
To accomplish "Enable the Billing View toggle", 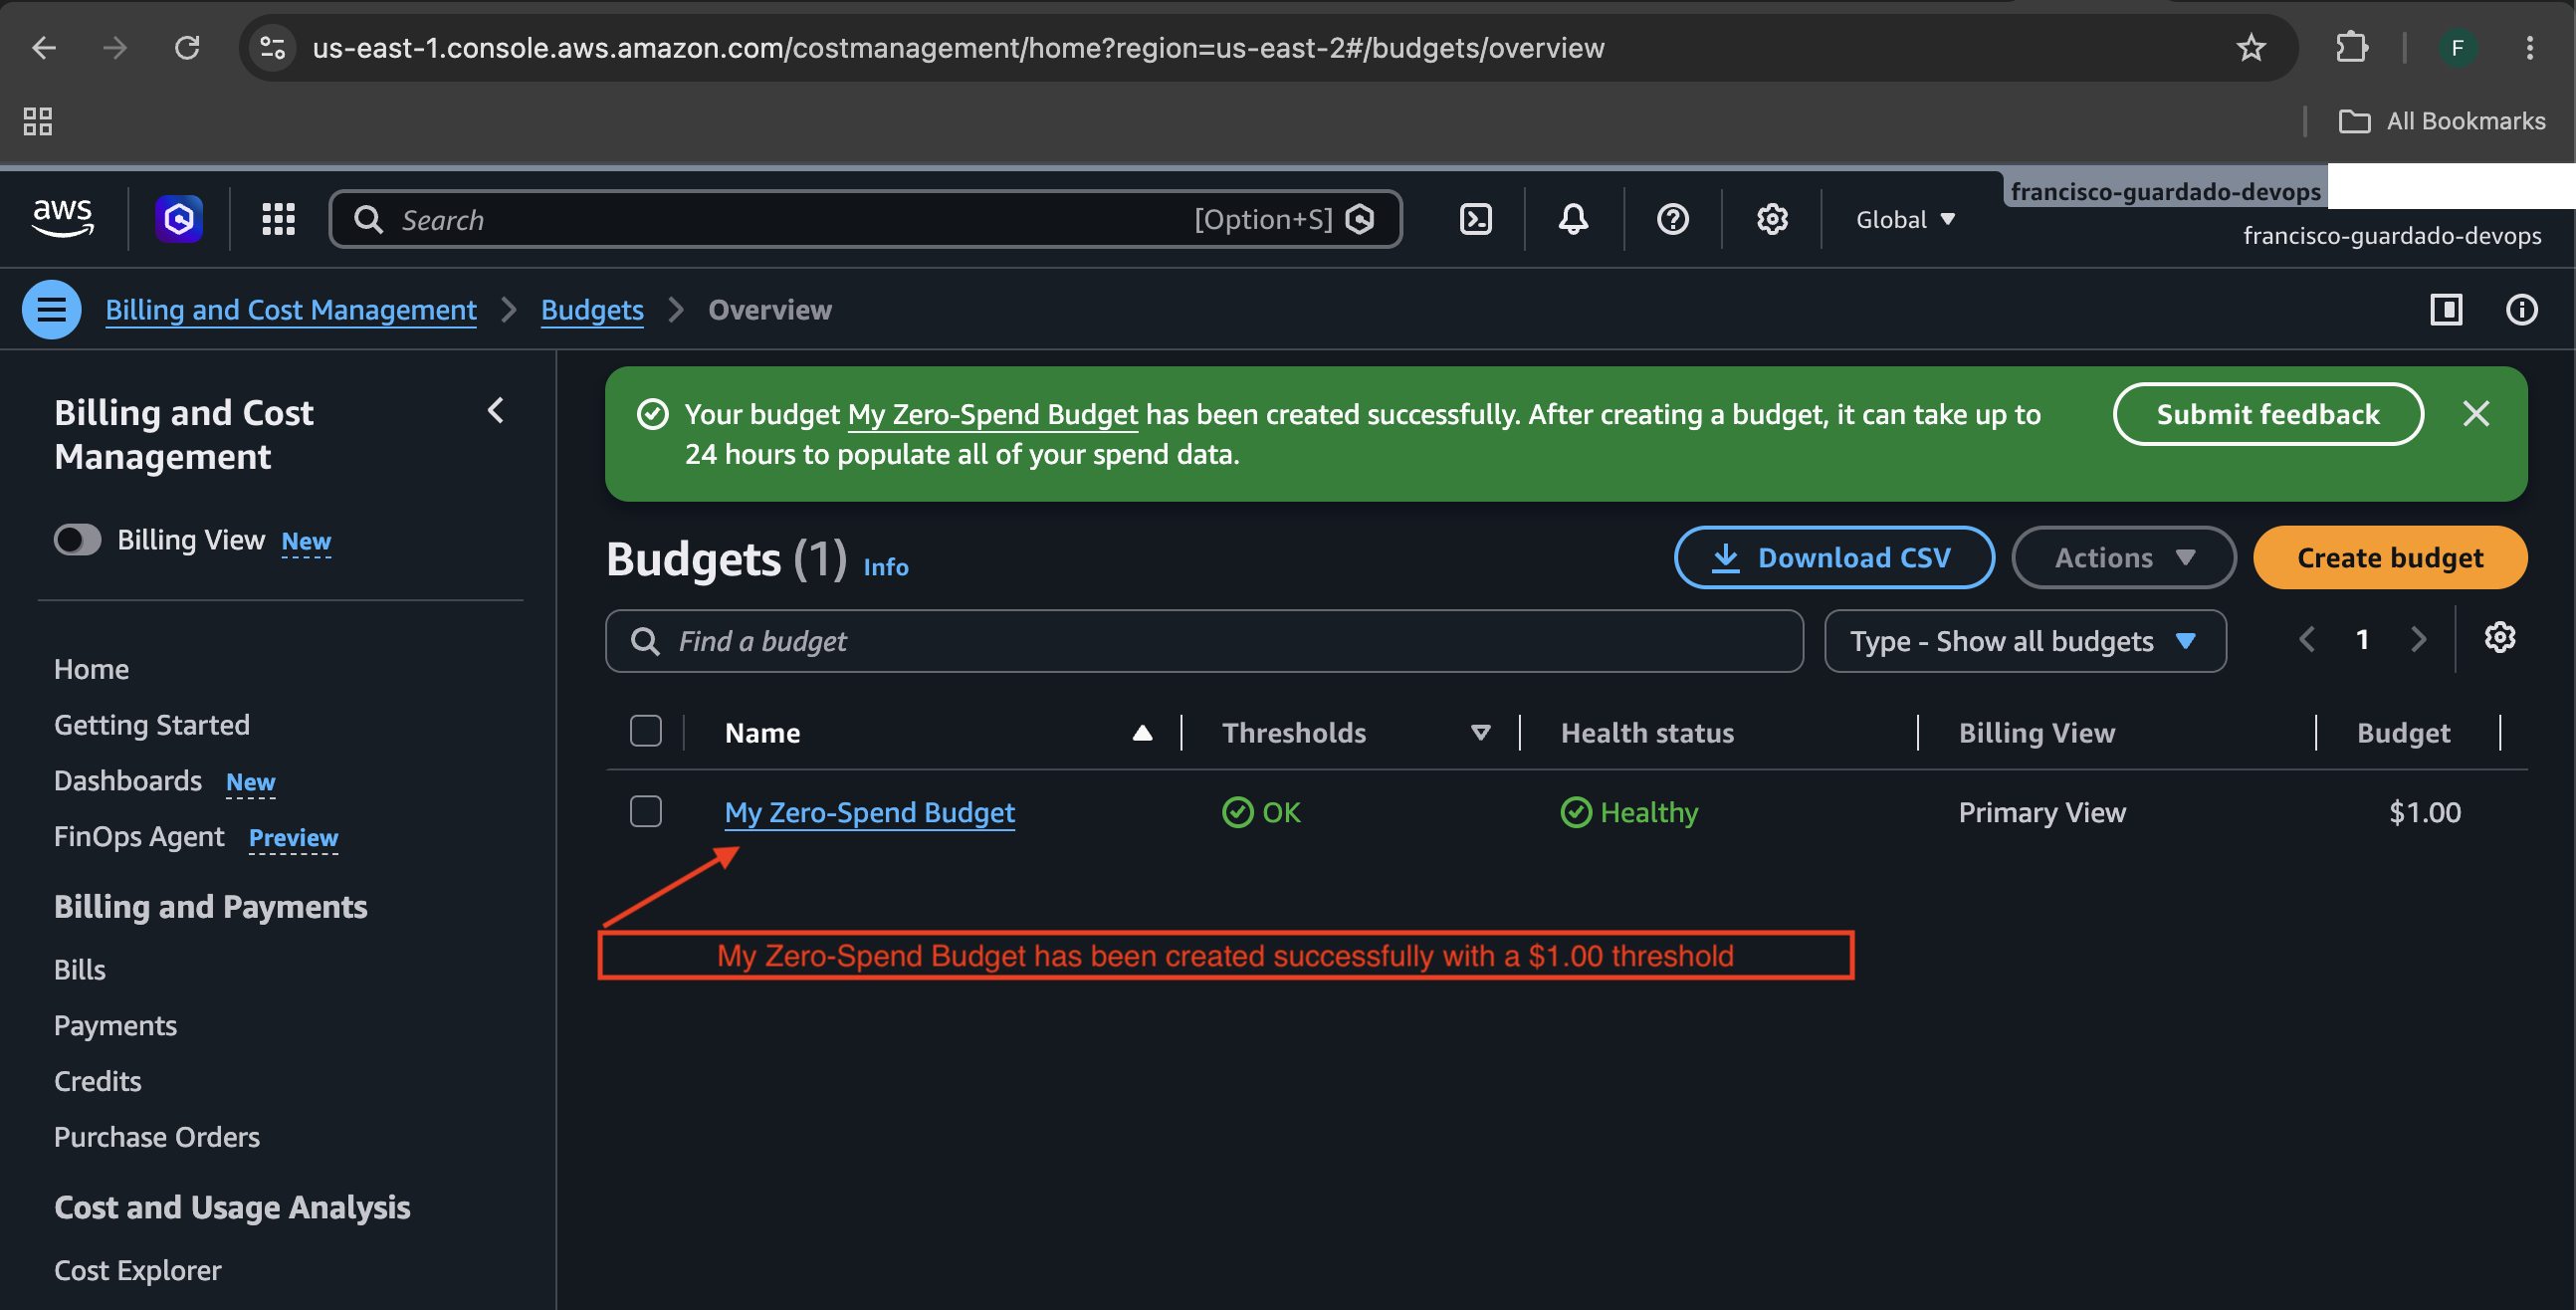I will [x=77, y=540].
